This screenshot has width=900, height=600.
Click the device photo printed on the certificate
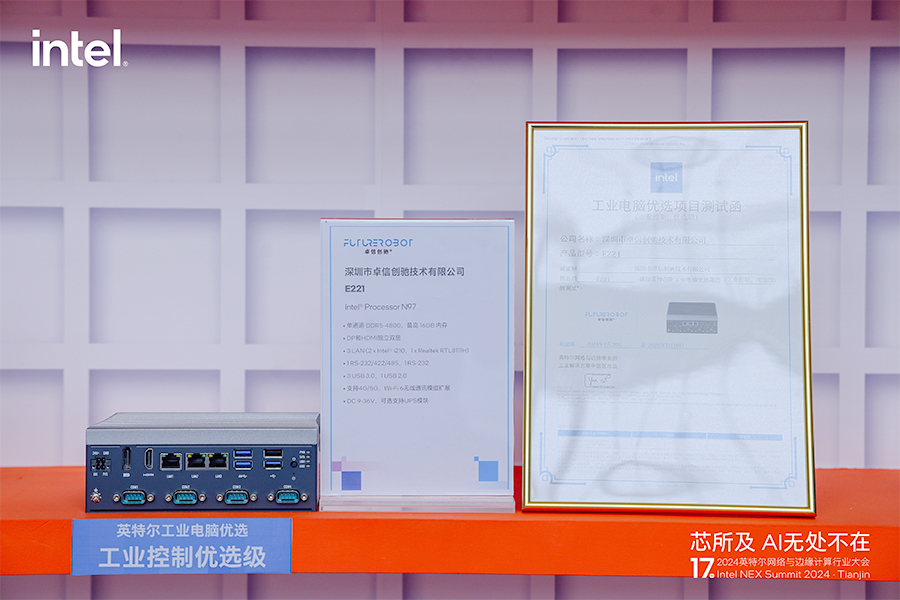coord(691,318)
